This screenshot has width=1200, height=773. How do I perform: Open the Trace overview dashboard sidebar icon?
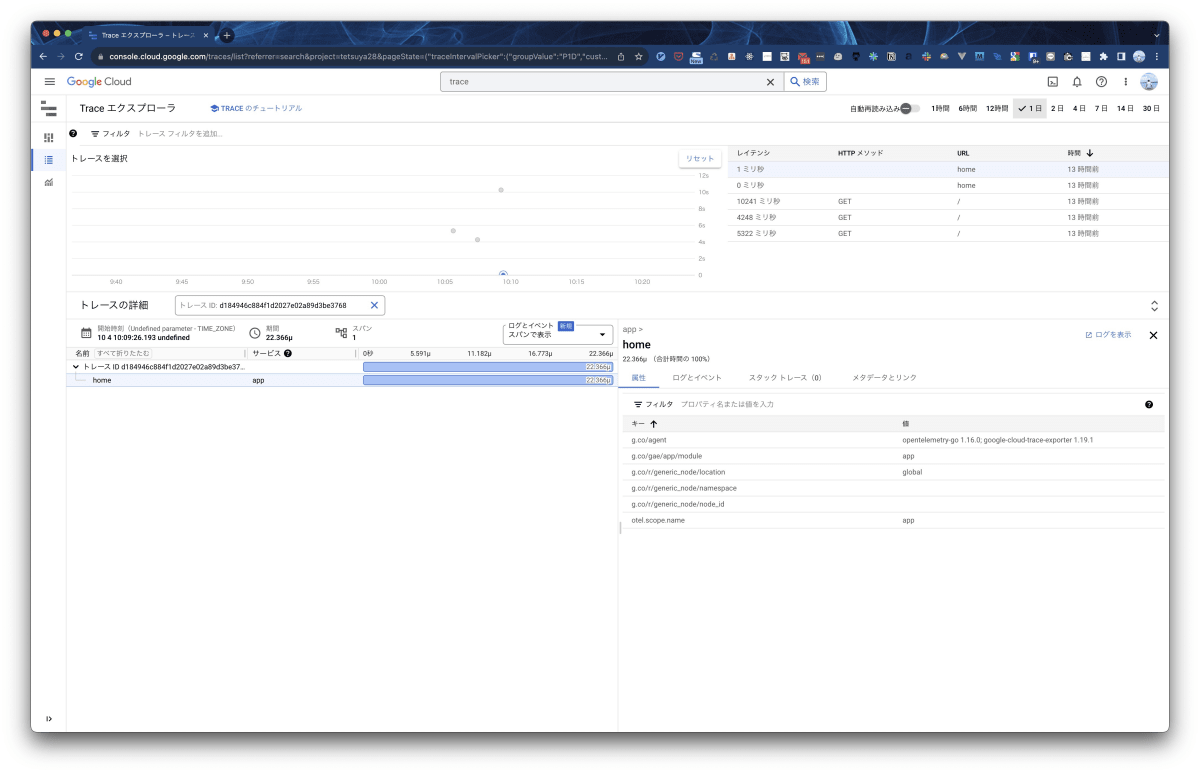(x=49, y=137)
